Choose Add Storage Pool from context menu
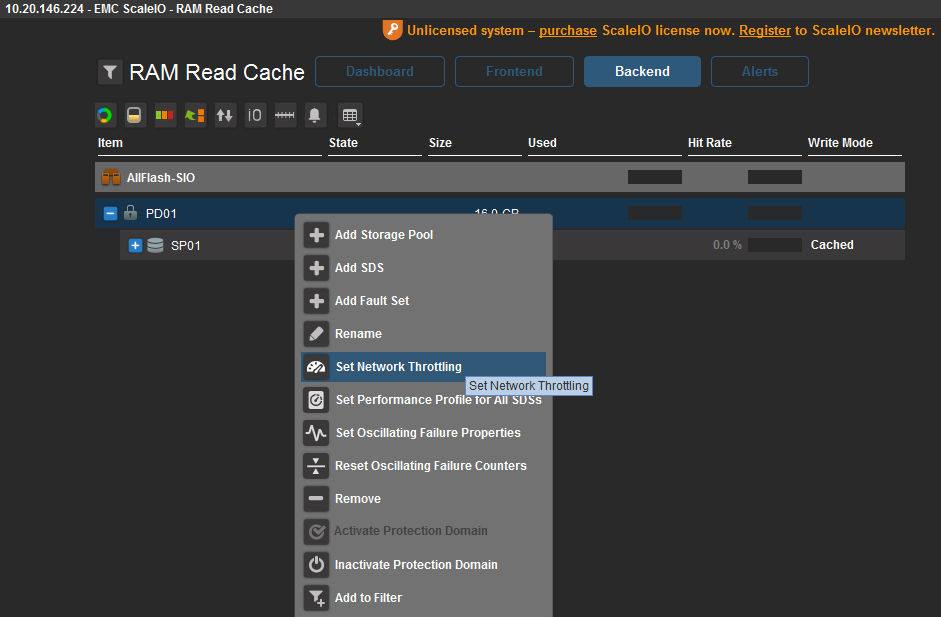The image size is (941, 617). 424,235
